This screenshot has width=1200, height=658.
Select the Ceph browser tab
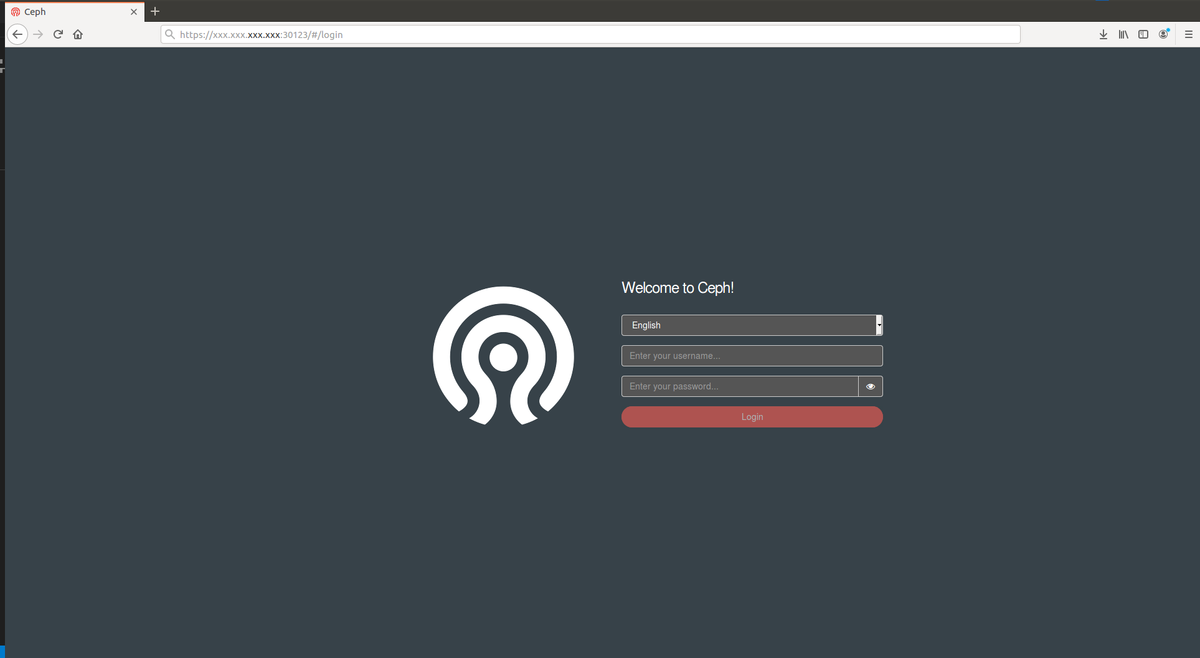[72, 12]
